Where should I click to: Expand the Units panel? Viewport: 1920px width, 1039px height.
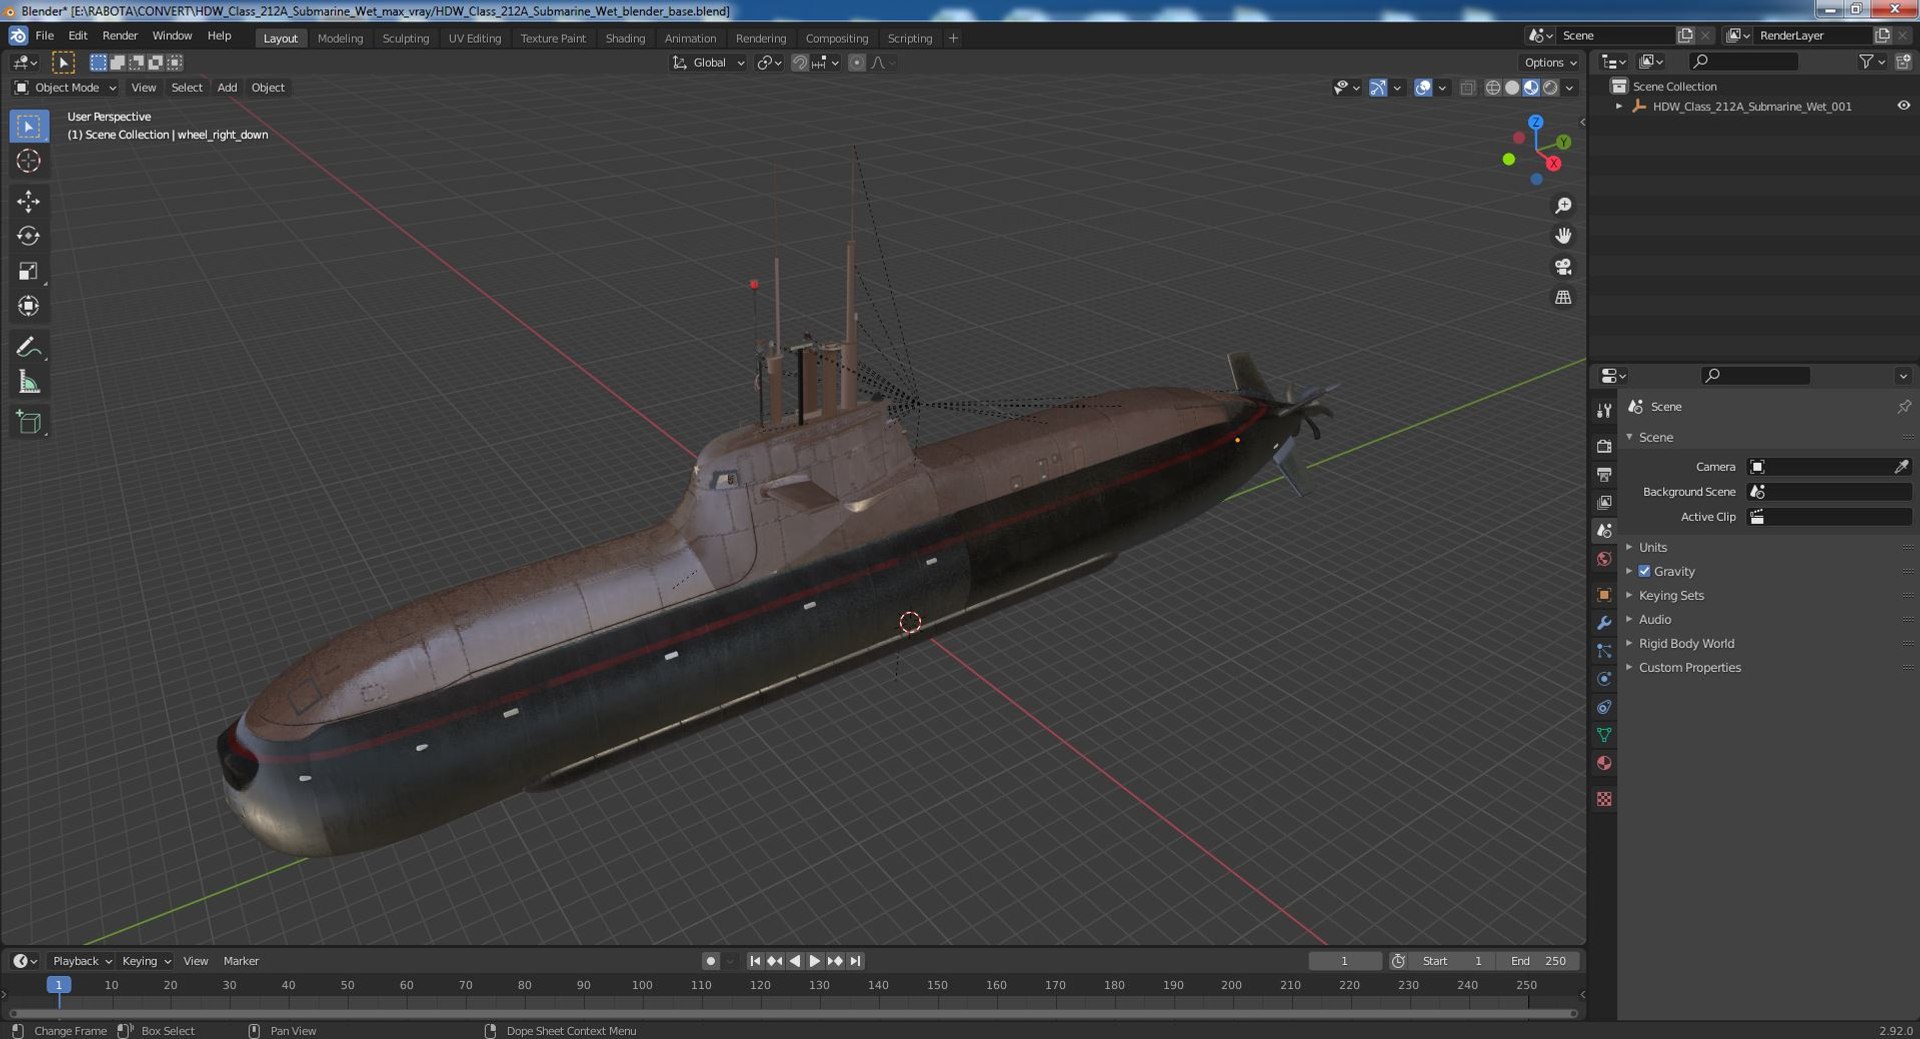coord(1652,547)
